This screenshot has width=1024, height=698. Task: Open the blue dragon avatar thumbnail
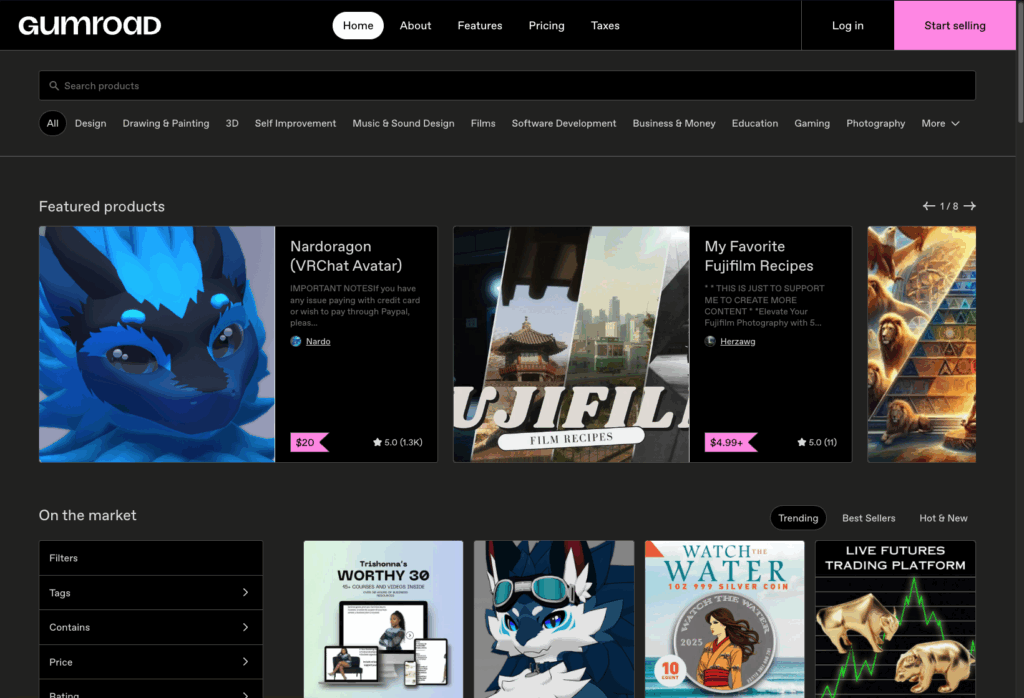pos(157,344)
